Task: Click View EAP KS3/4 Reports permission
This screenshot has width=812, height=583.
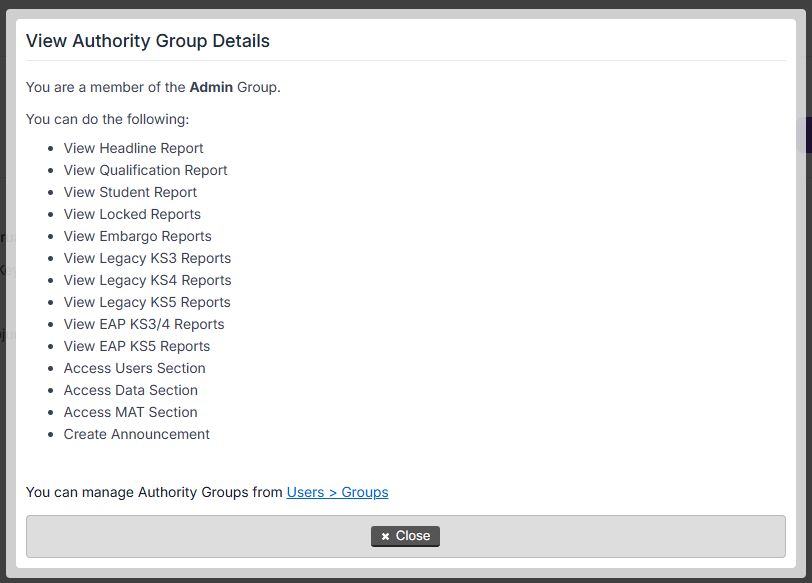Action: pos(144,324)
